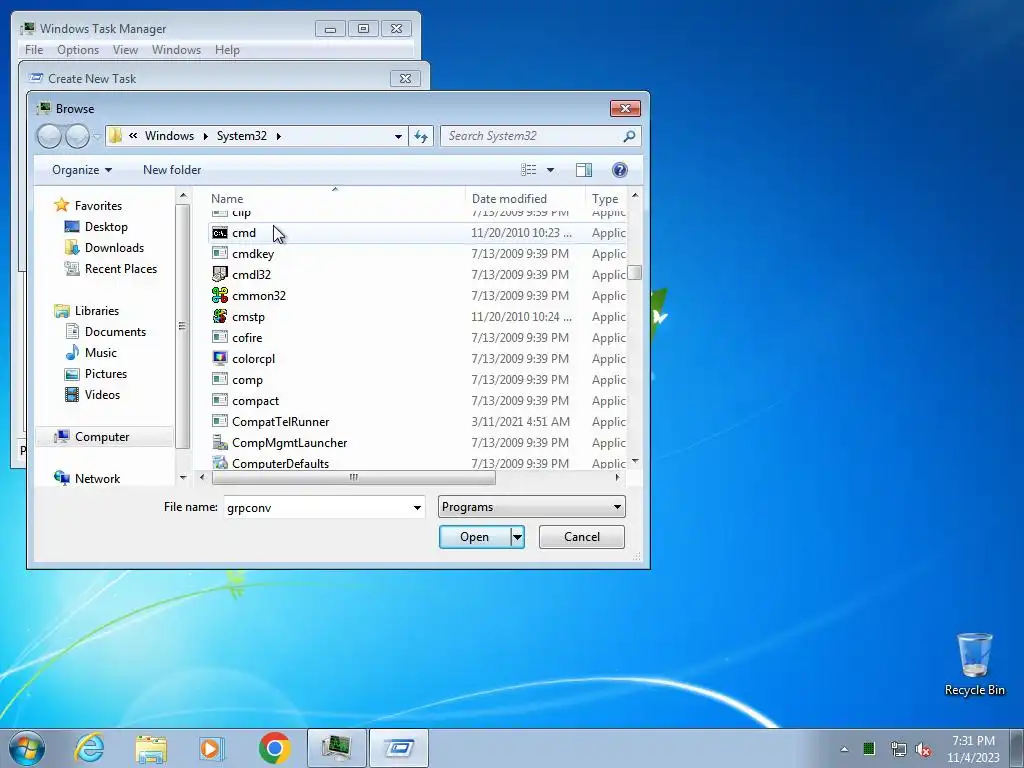Image resolution: width=1024 pixels, height=768 pixels.
Task: Select the cmstp file icon
Action: click(x=220, y=317)
